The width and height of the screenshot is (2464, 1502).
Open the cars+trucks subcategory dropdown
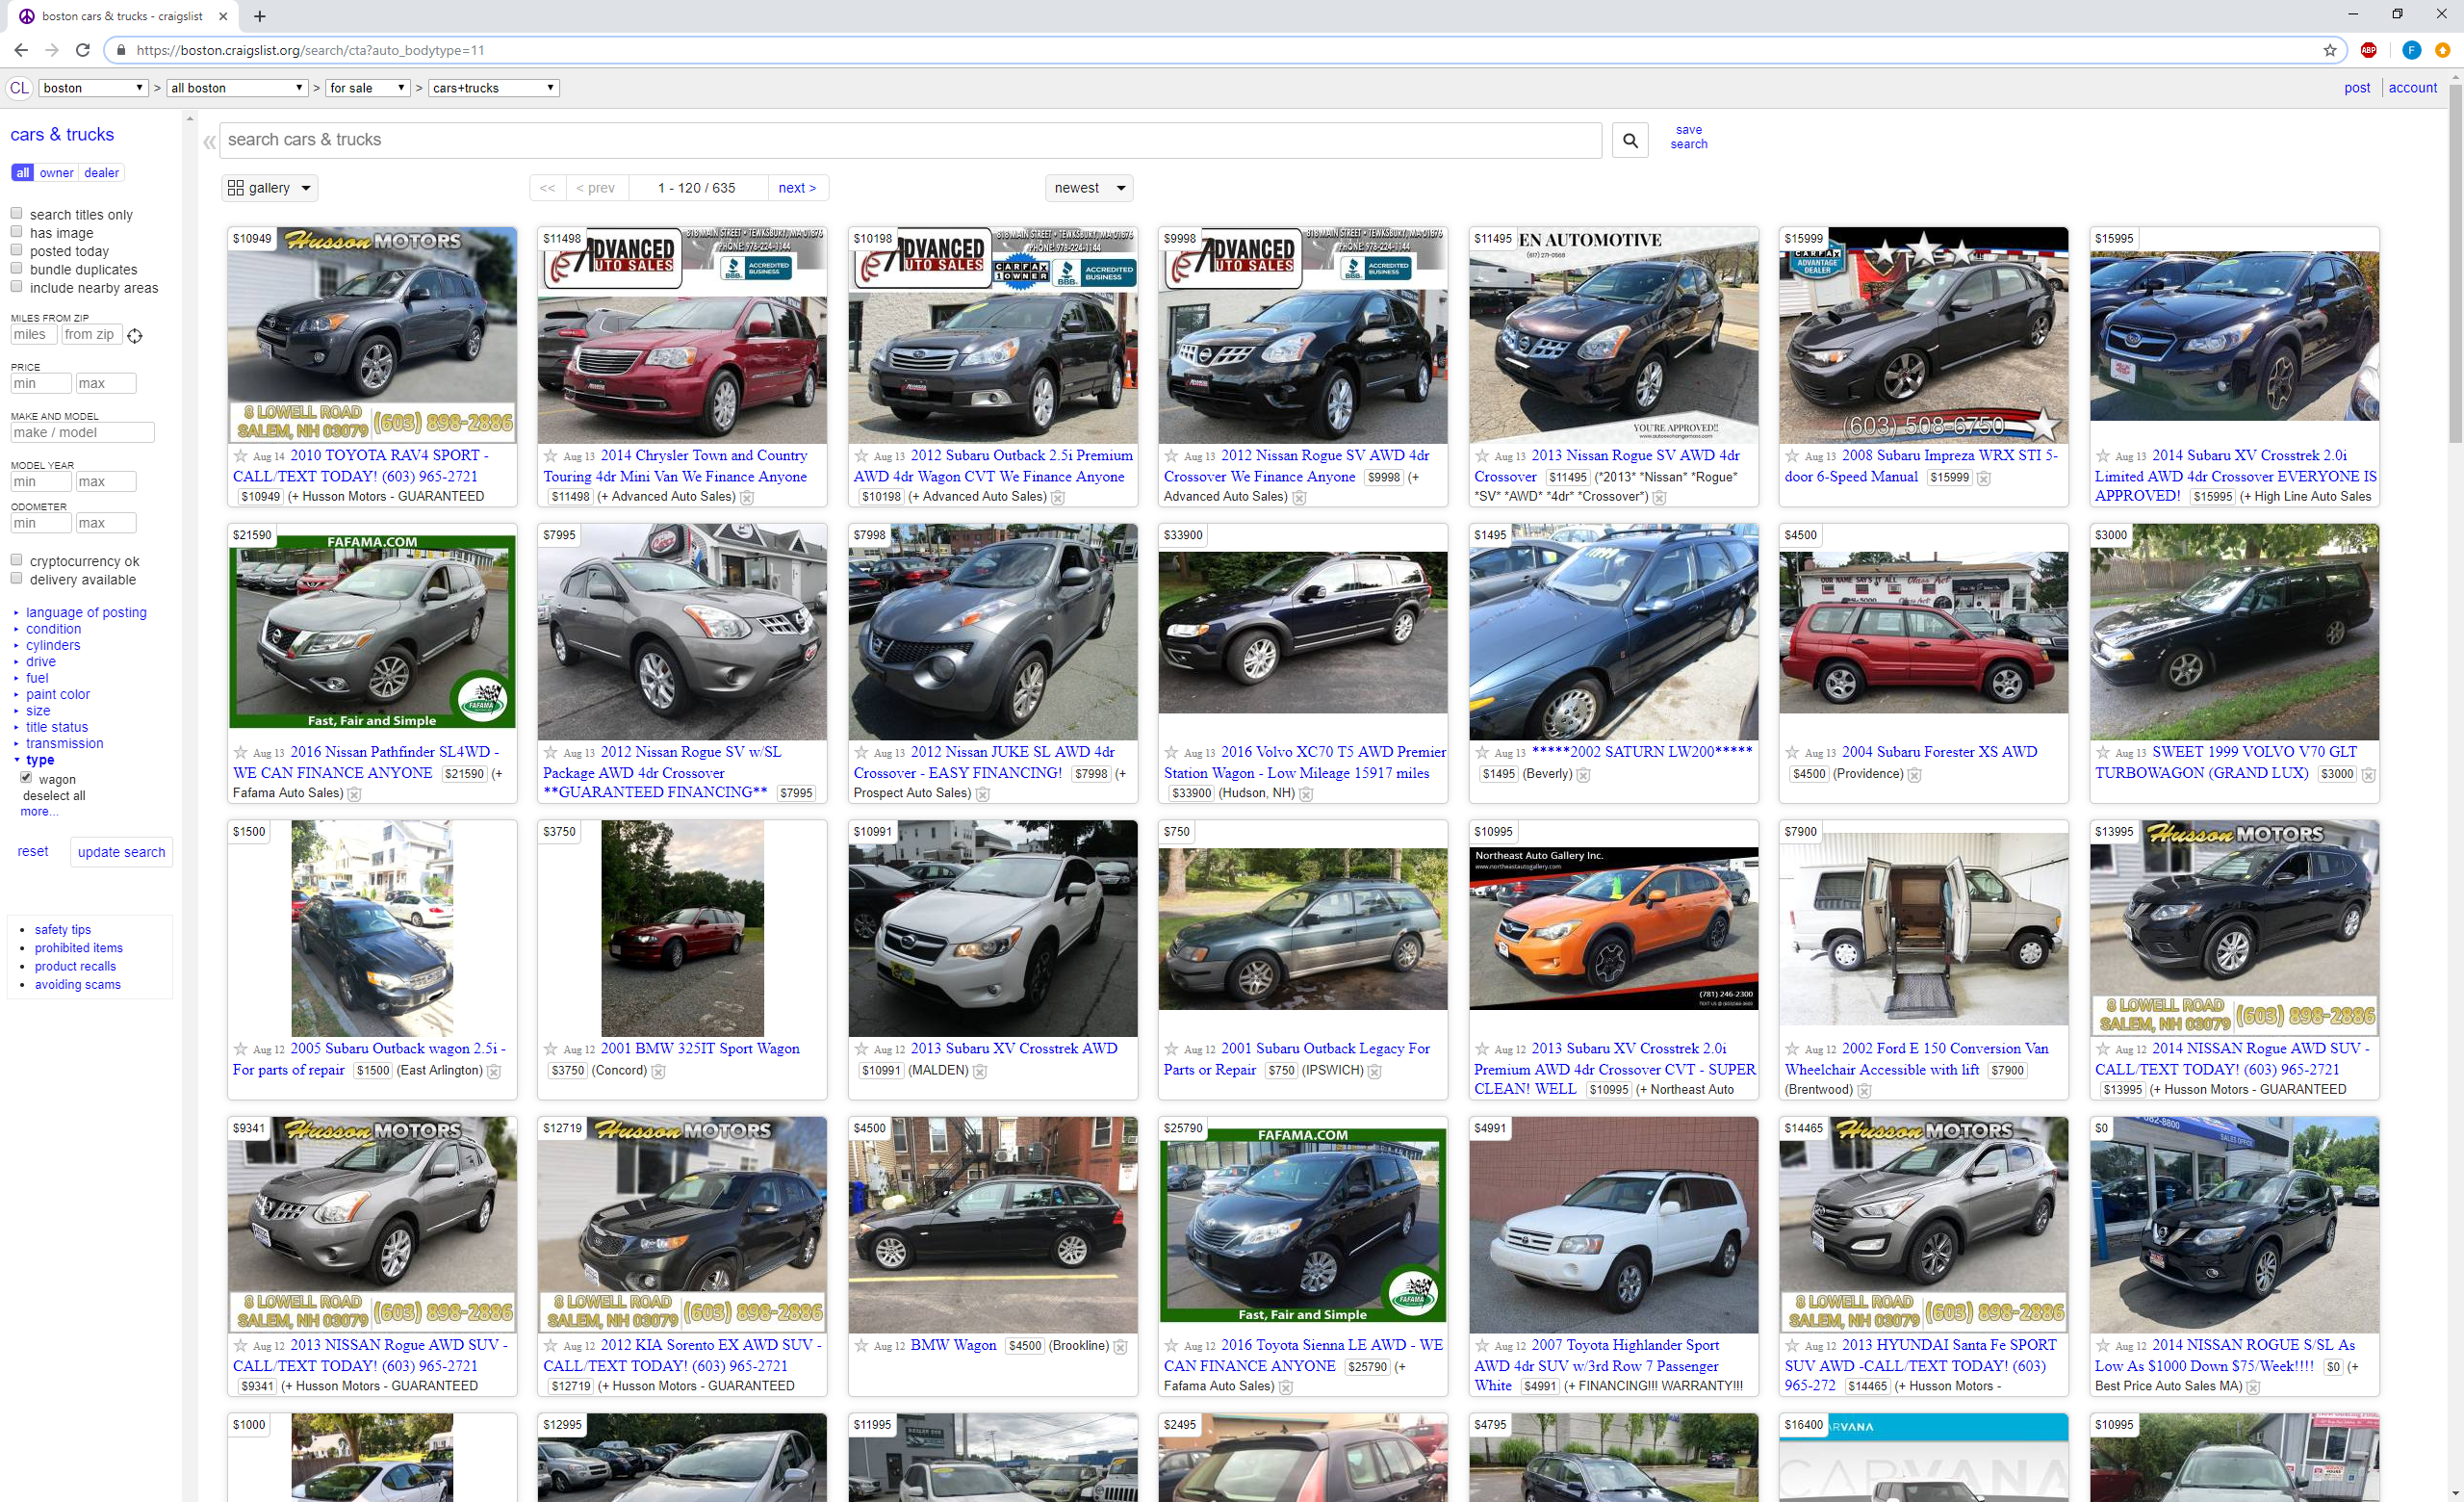click(494, 88)
